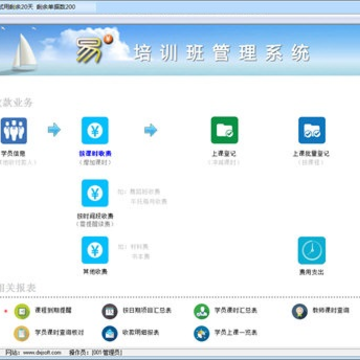Click the 按日期项目汇总表 report label
Image resolution: width=360 pixels, height=360 pixels.
click(x=147, y=310)
